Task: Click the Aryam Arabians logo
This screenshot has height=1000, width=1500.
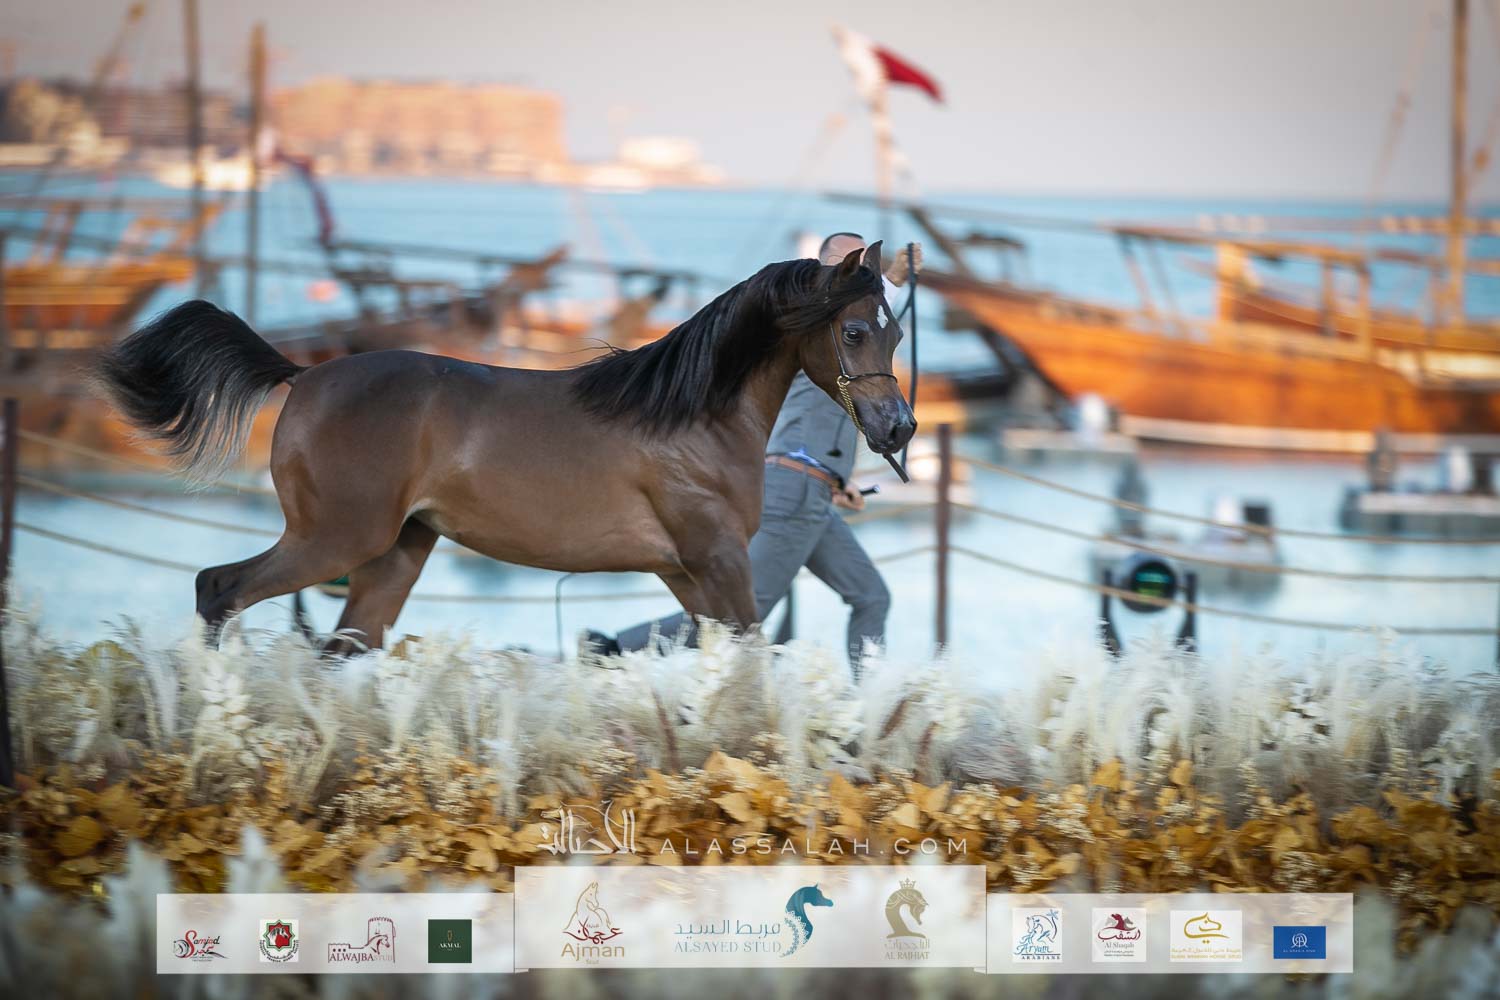Action: (x=1036, y=936)
